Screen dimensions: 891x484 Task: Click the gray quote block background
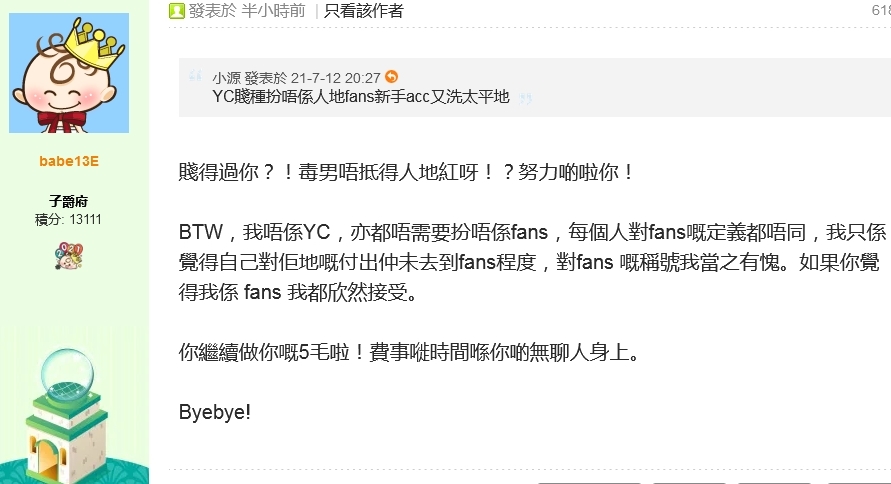[535, 87]
